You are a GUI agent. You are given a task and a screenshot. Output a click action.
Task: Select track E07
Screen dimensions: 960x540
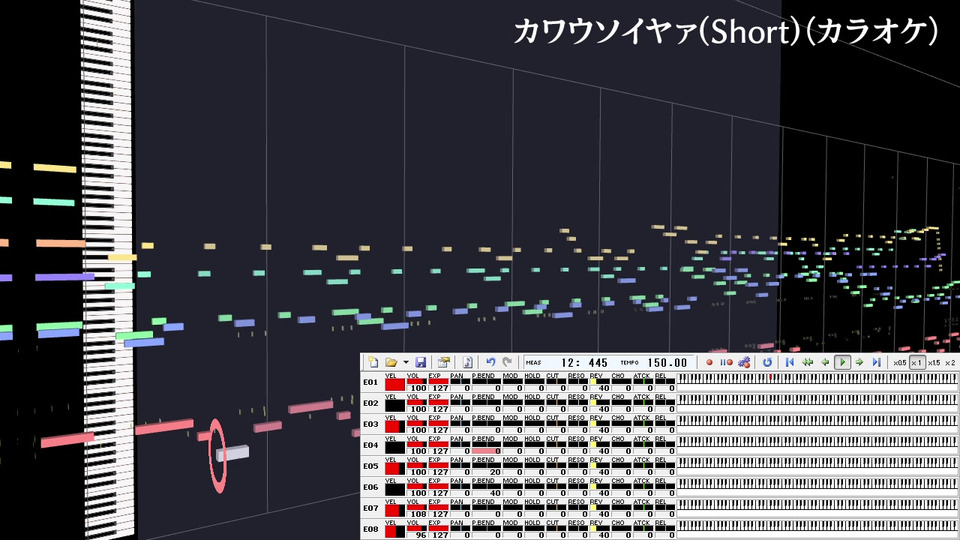coord(371,508)
